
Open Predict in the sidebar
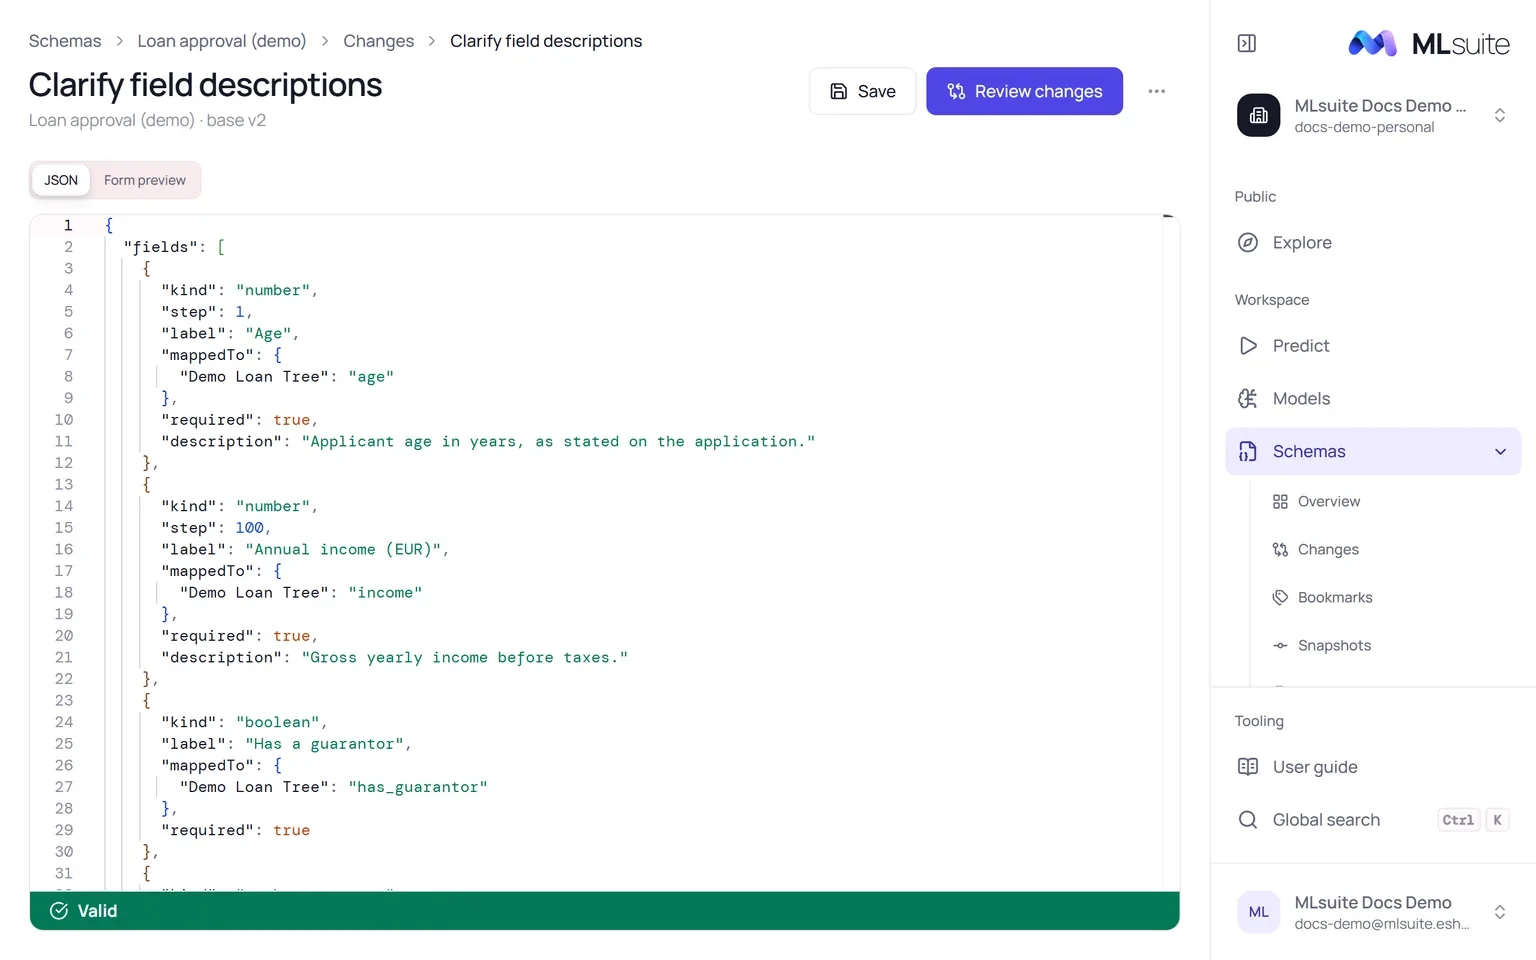tap(1373, 345)
